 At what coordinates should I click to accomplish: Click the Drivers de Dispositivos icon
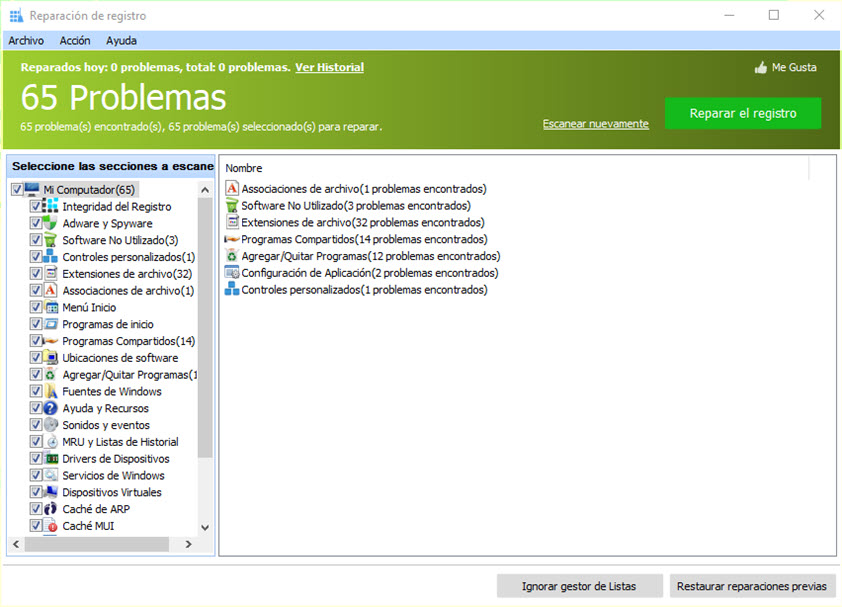tap(52, 458)
